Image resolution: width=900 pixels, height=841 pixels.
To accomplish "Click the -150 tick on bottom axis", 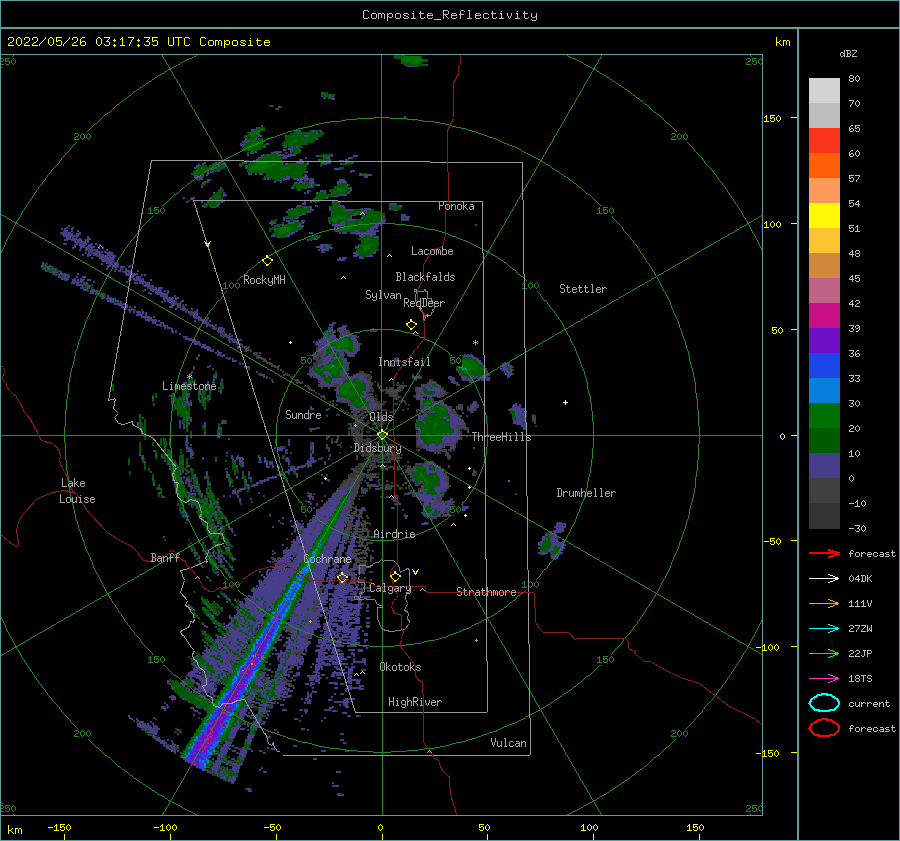I will click(59, 827).
